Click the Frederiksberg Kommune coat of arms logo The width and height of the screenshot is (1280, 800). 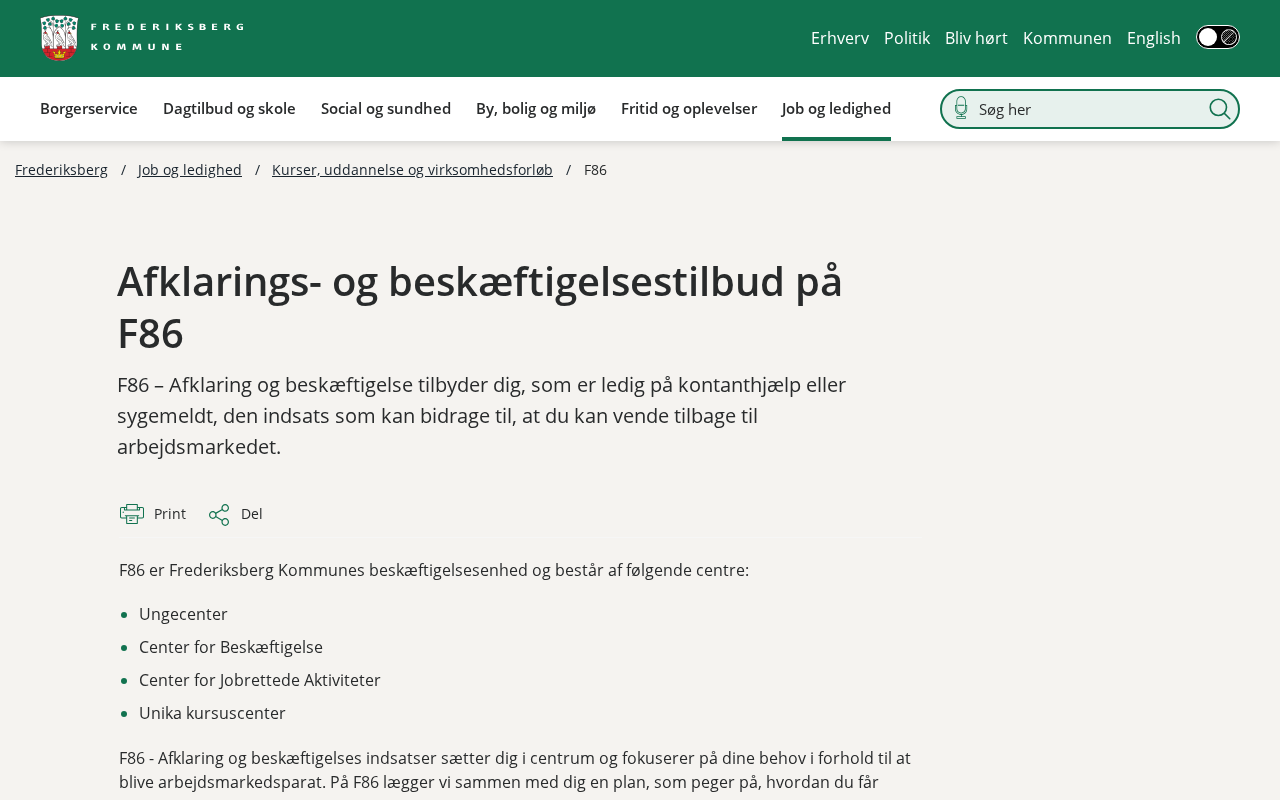pos(59,38)
